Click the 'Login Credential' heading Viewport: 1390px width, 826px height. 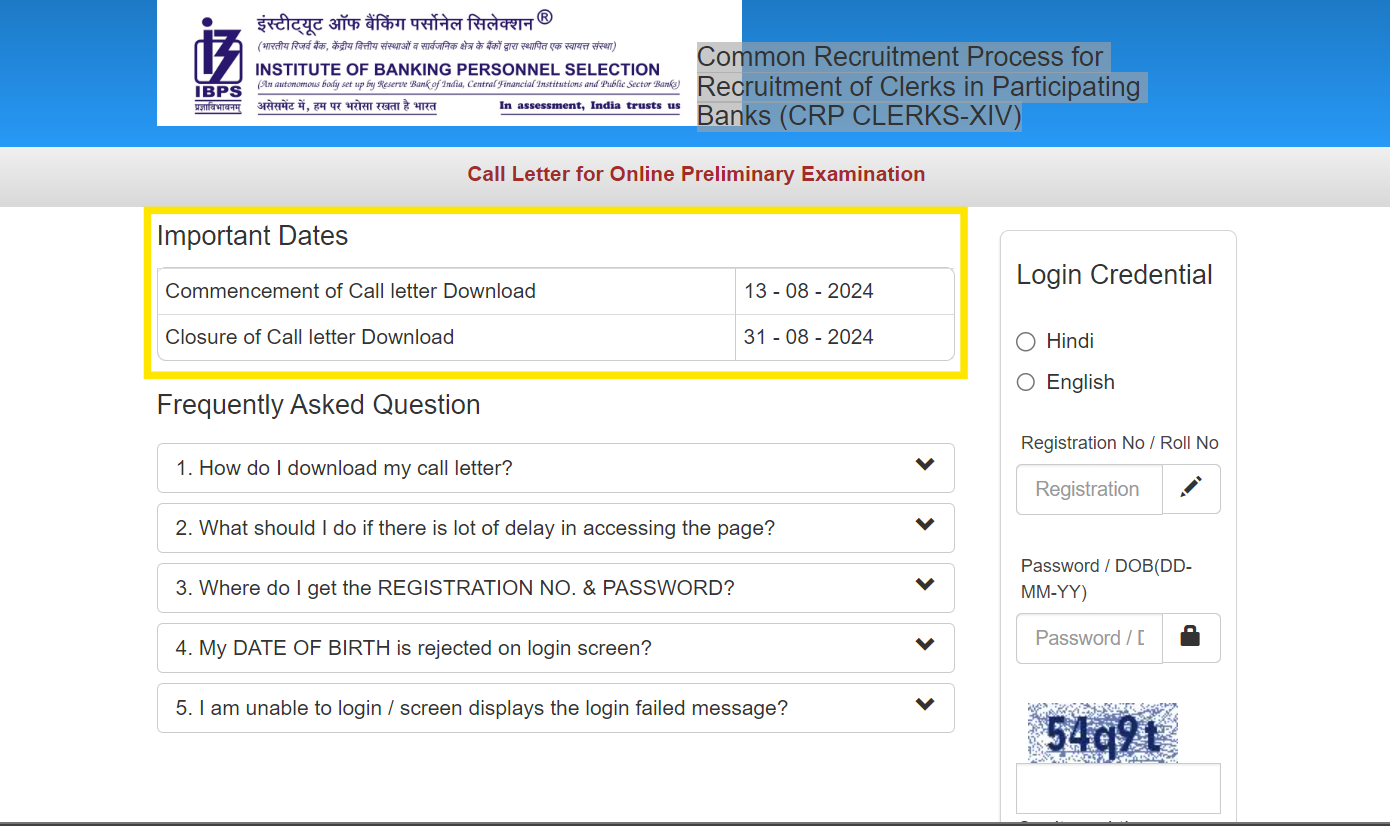[1114, 275]
